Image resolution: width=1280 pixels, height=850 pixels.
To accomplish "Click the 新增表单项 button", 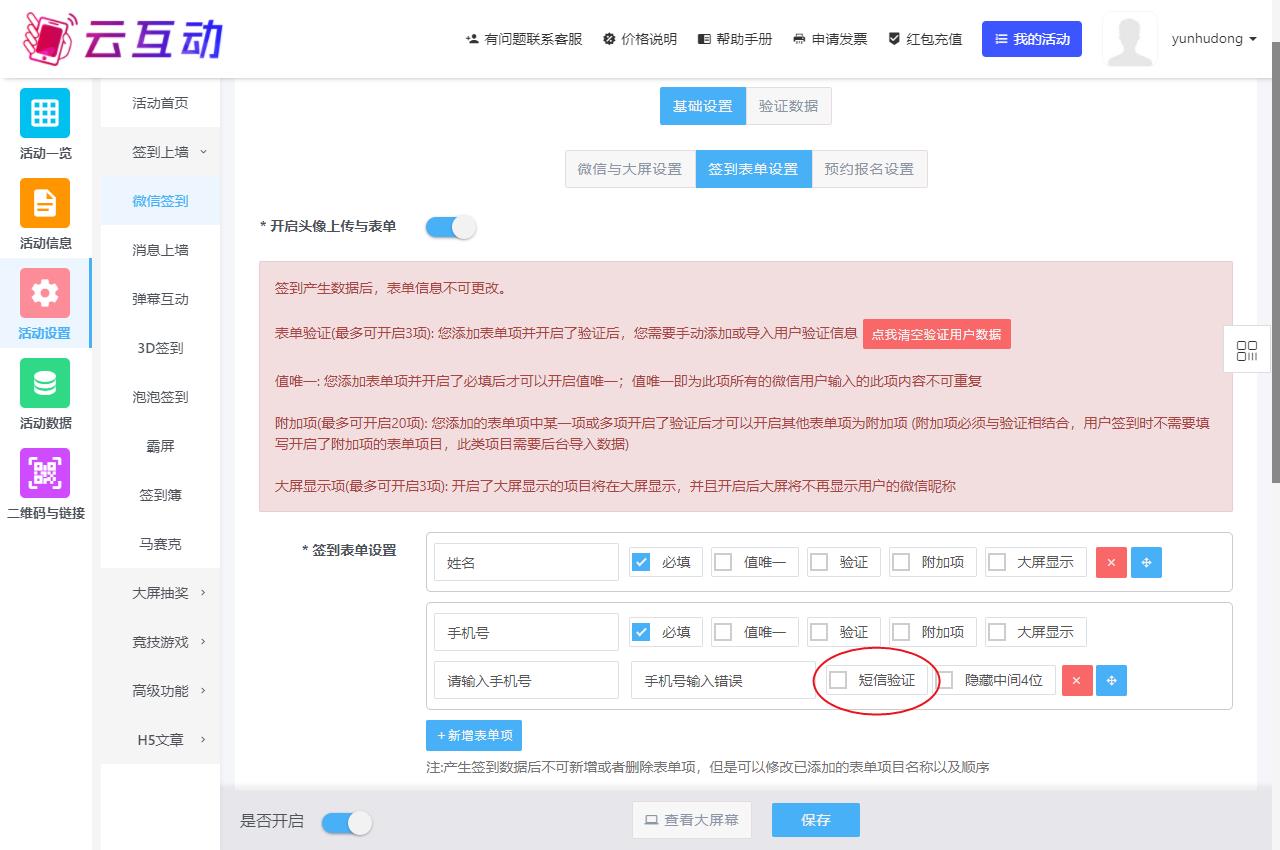I will click(x=474, y=735).
